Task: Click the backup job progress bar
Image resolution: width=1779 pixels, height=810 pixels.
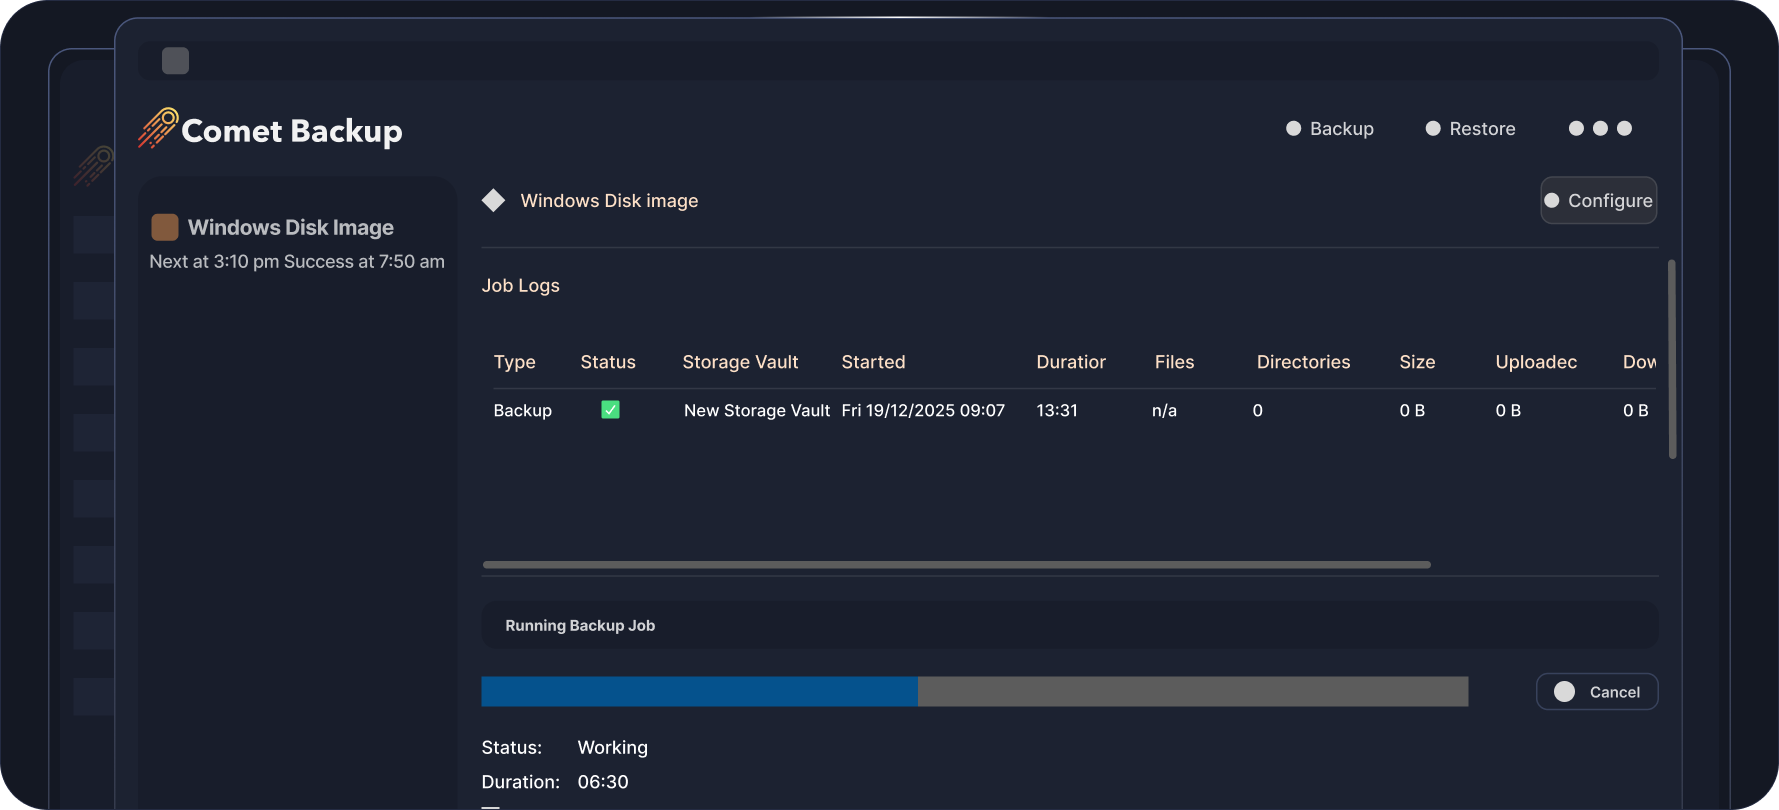Action: pos(974,692)
